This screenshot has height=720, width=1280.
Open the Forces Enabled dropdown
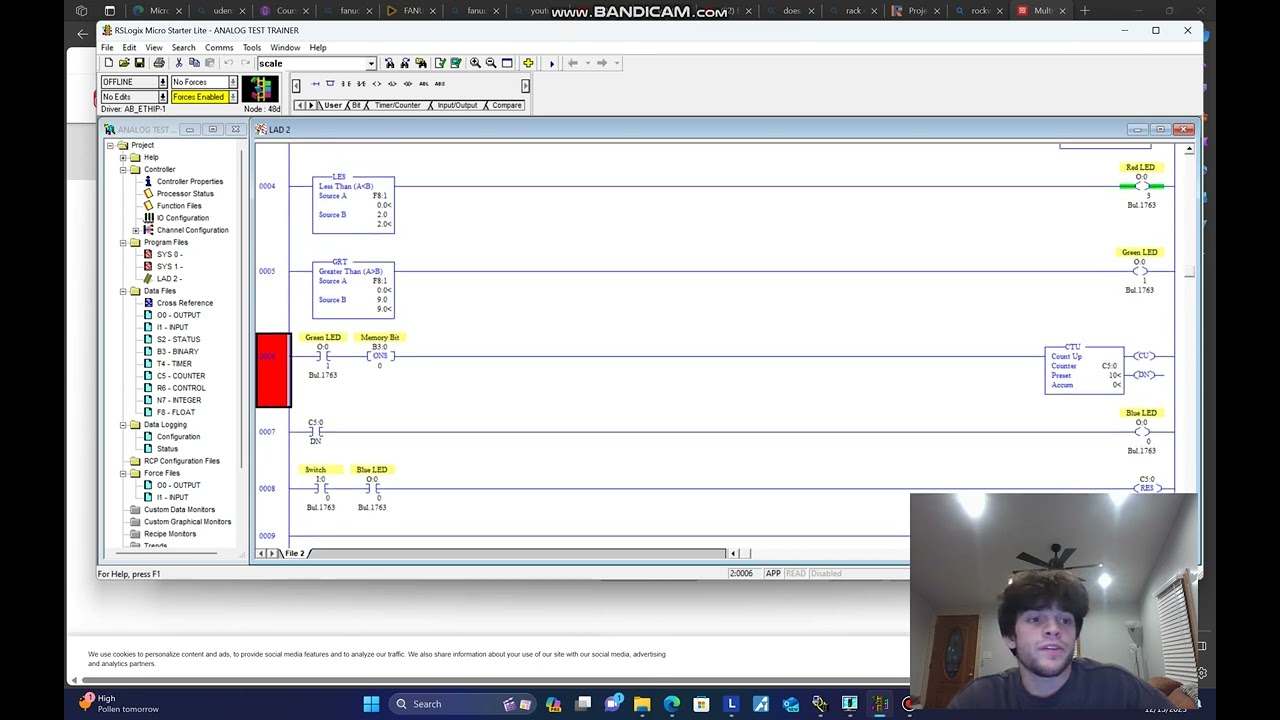tap(233, 97)
